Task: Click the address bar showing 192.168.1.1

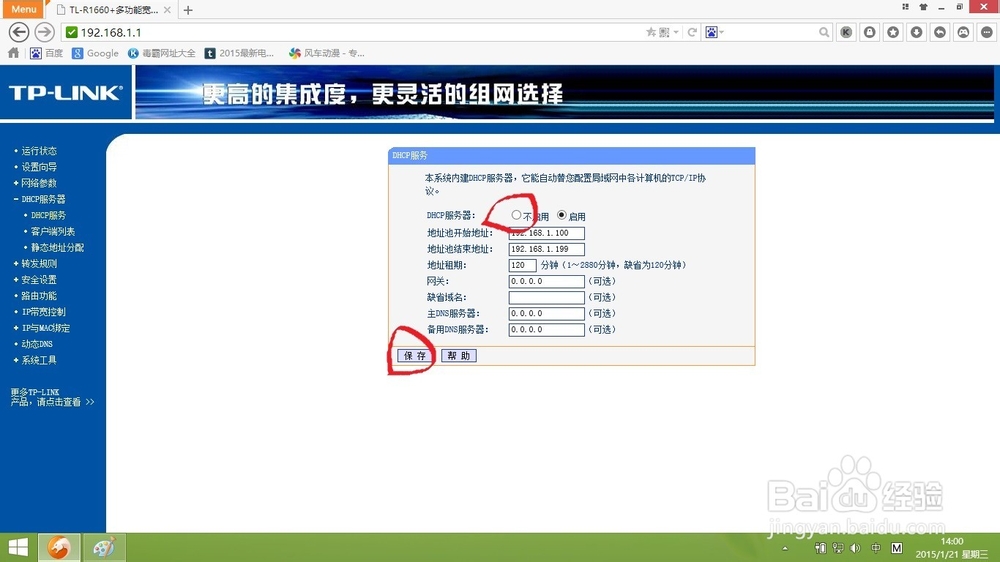Action: click(x=351, y=32)
